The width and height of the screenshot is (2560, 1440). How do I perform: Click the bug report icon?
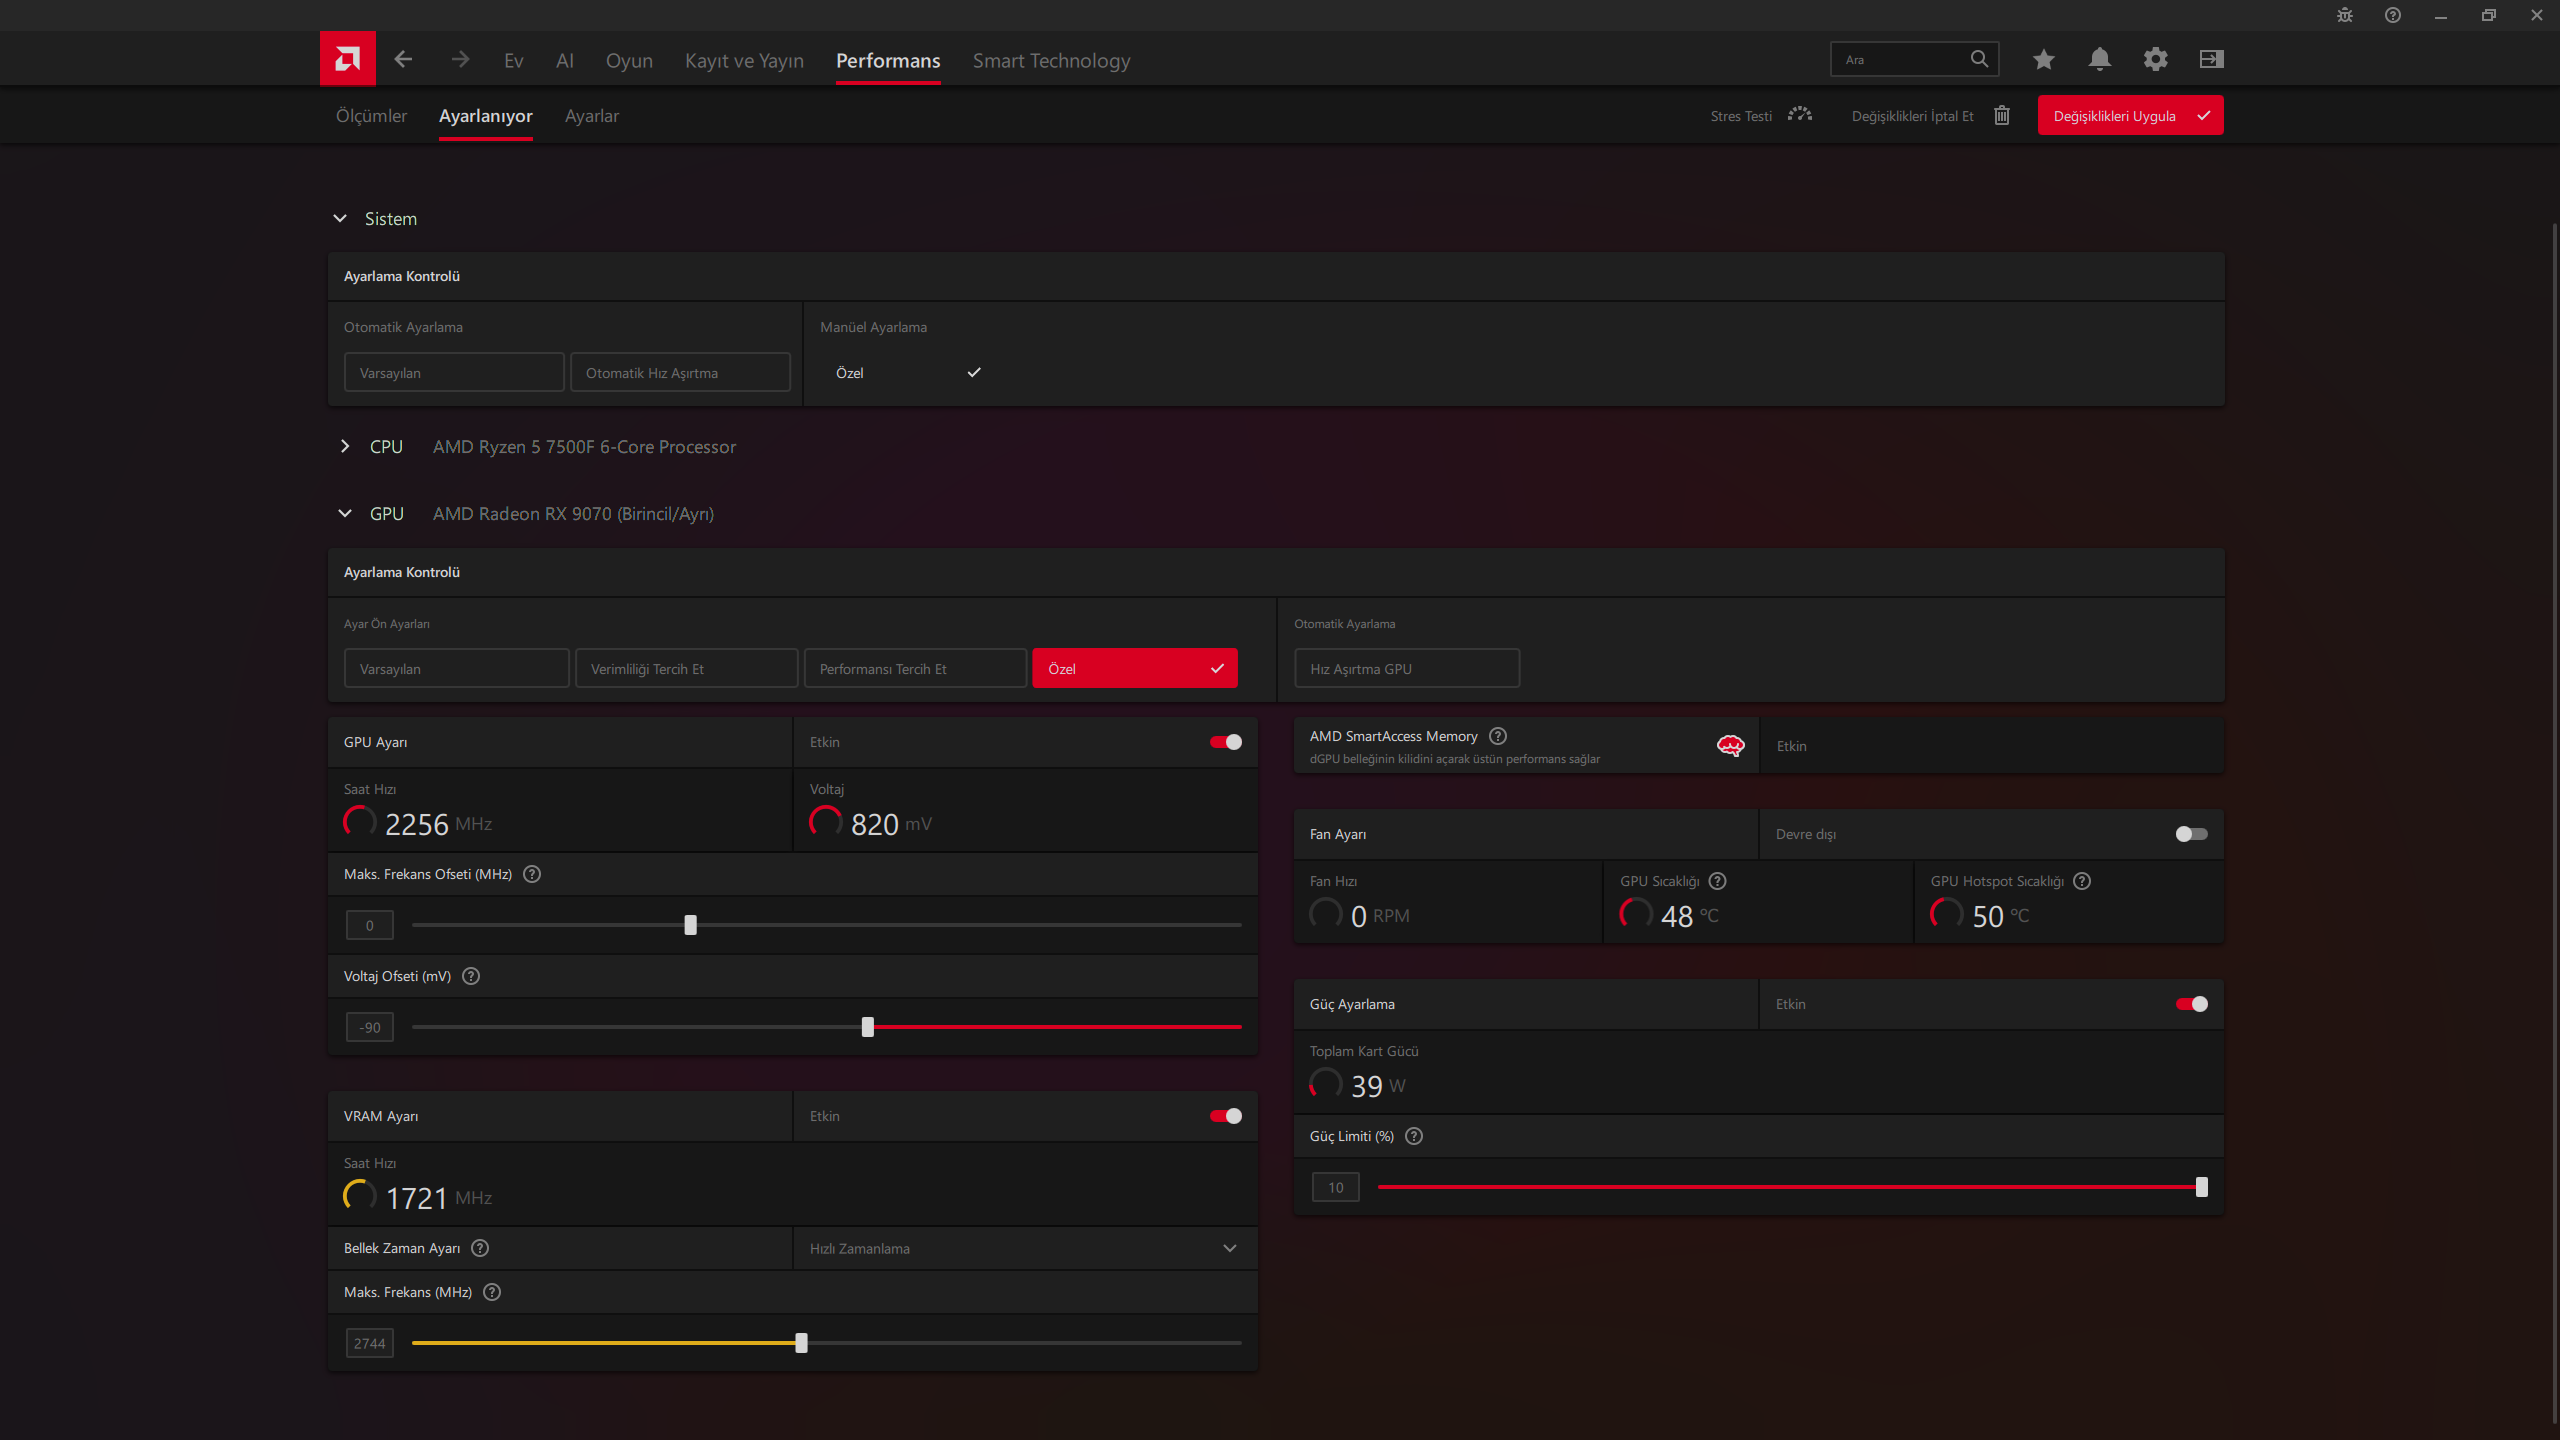pyautogui.click(x=2344, y=15)
